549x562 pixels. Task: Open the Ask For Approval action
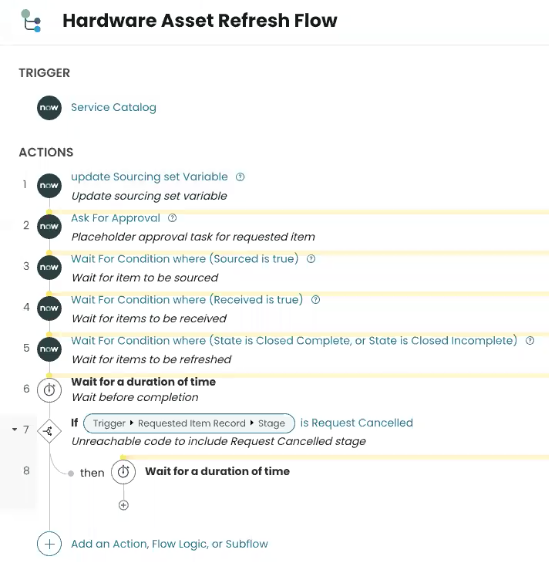(x=115, y=218)
